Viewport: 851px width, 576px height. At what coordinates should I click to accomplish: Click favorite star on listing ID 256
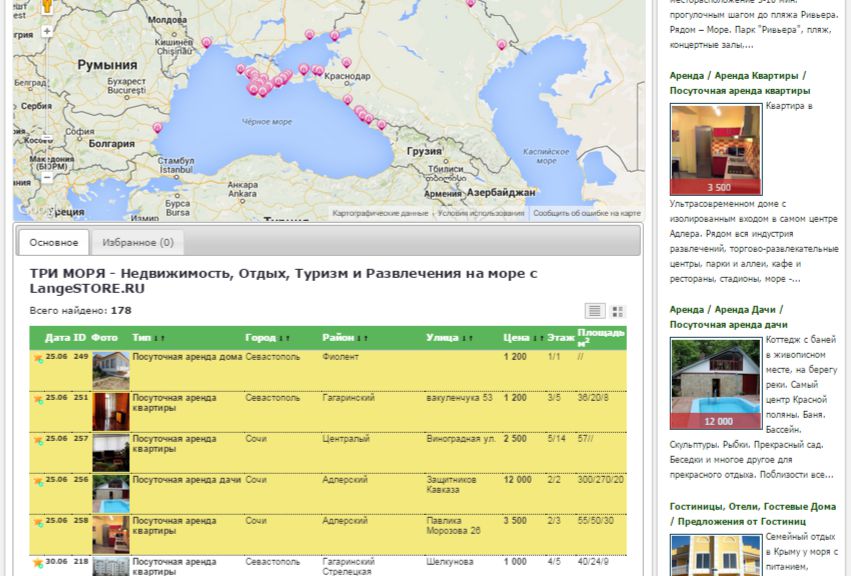point(38,482)
